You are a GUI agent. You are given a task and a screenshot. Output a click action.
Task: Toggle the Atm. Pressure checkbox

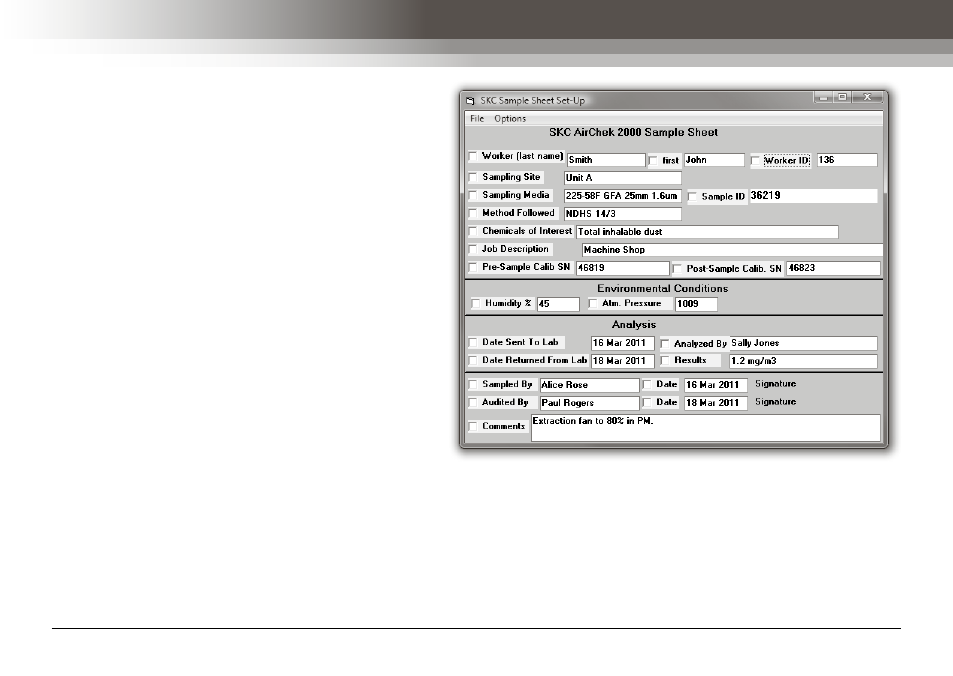click(x=593, y=303)
